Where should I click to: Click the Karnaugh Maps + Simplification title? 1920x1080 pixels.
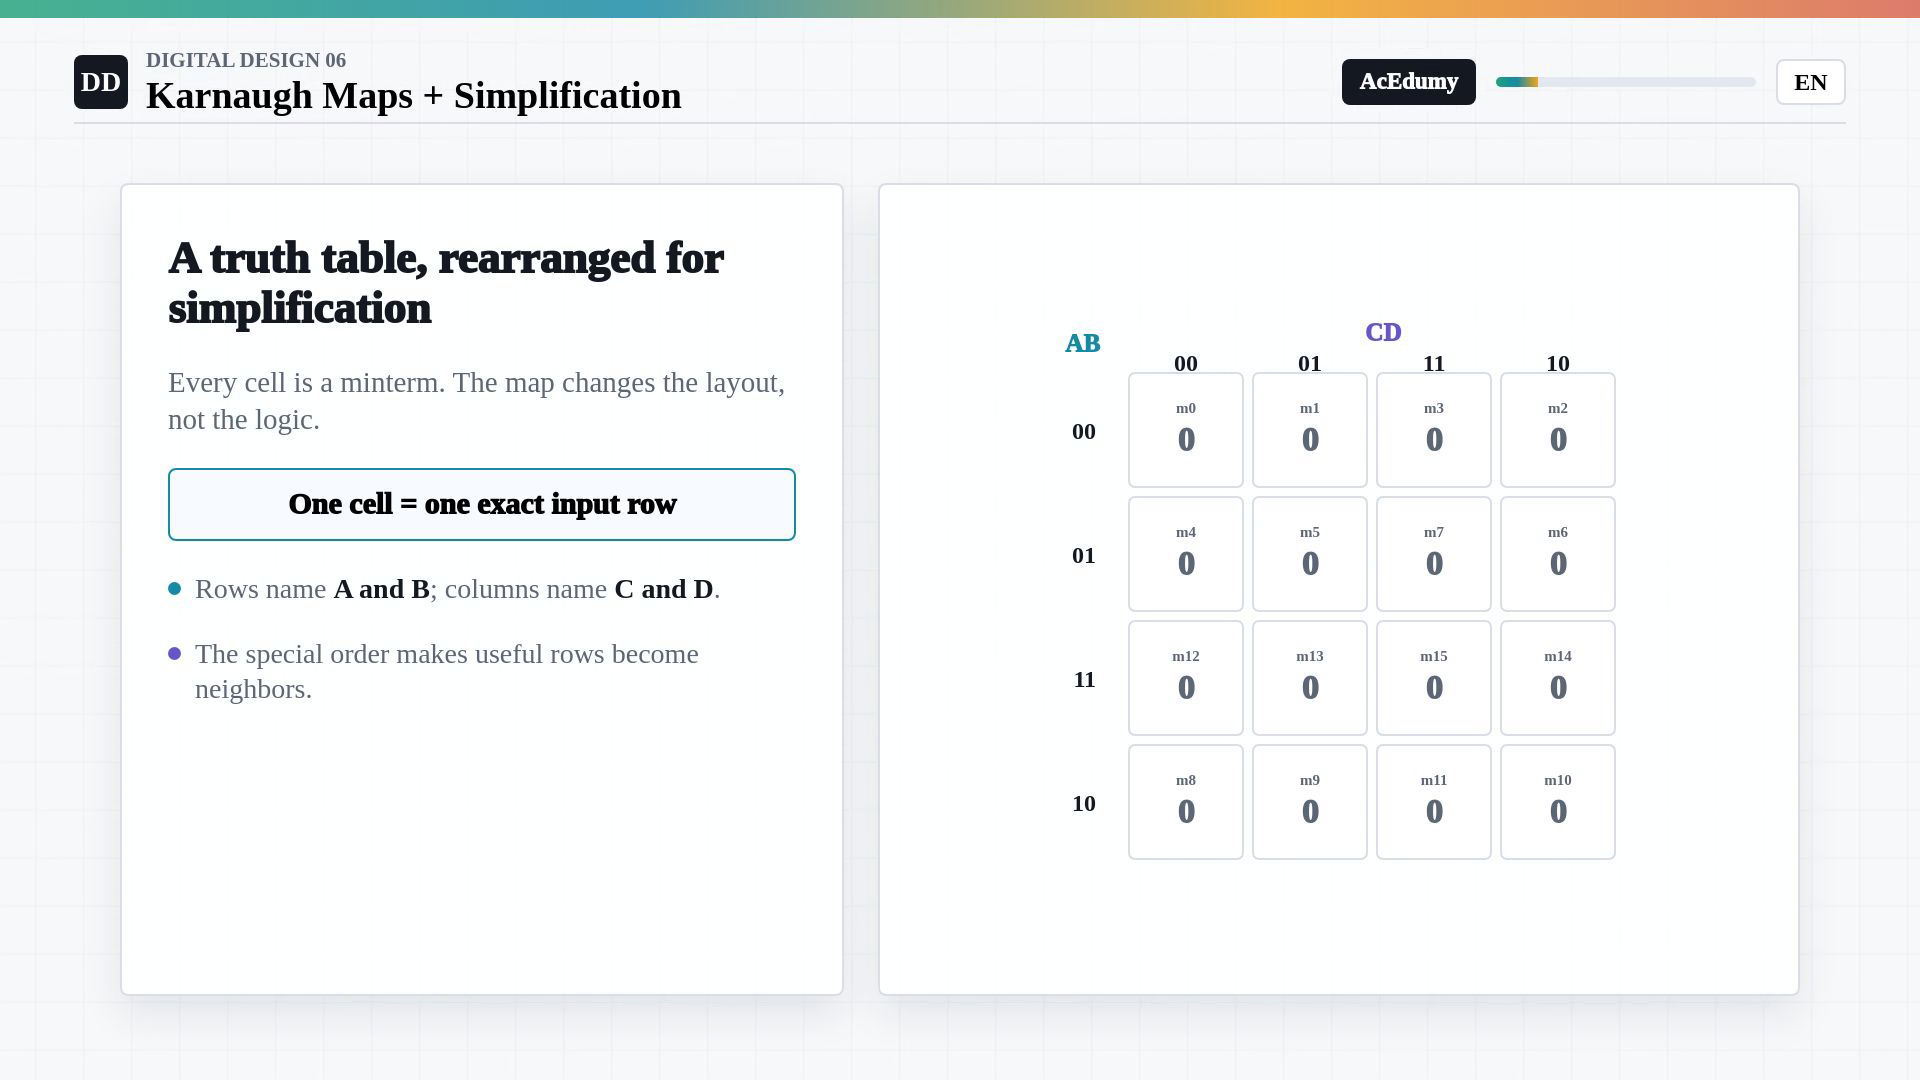click(x=414, y=96)
